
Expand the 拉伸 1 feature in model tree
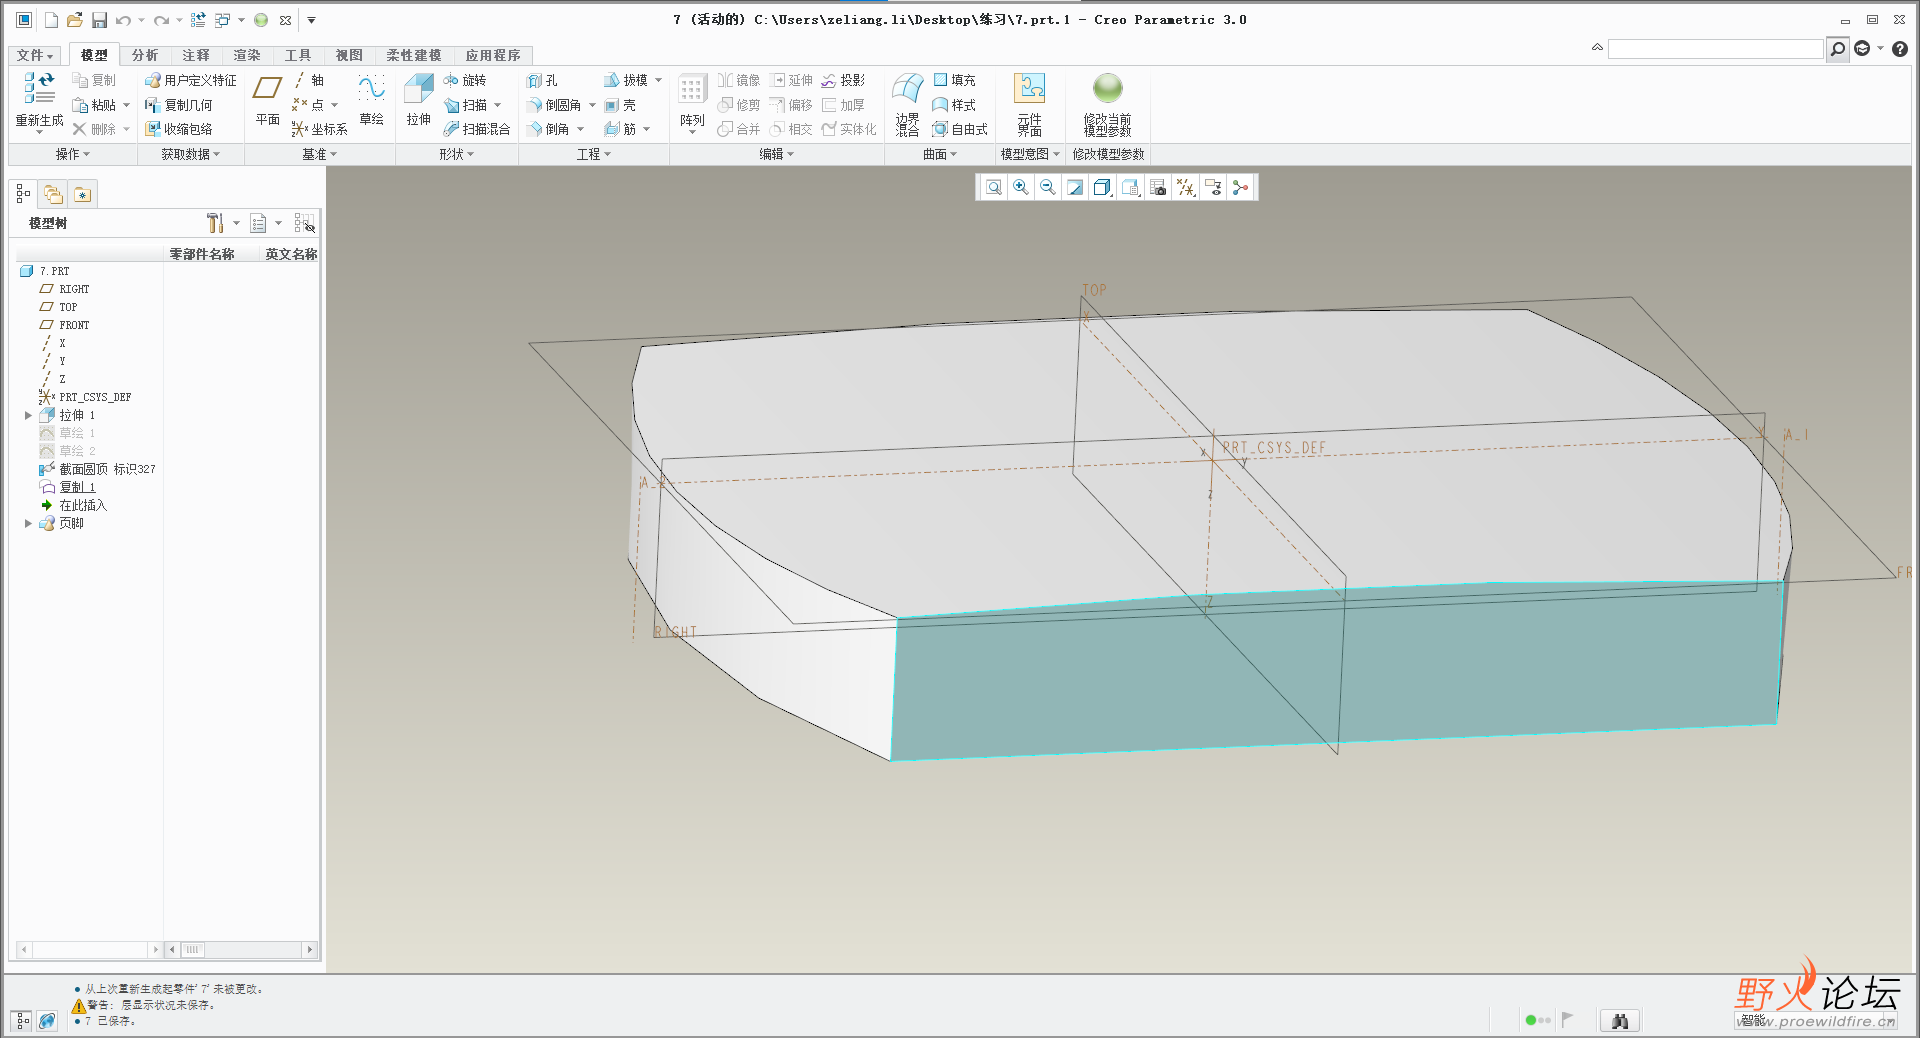coord(28,415)
